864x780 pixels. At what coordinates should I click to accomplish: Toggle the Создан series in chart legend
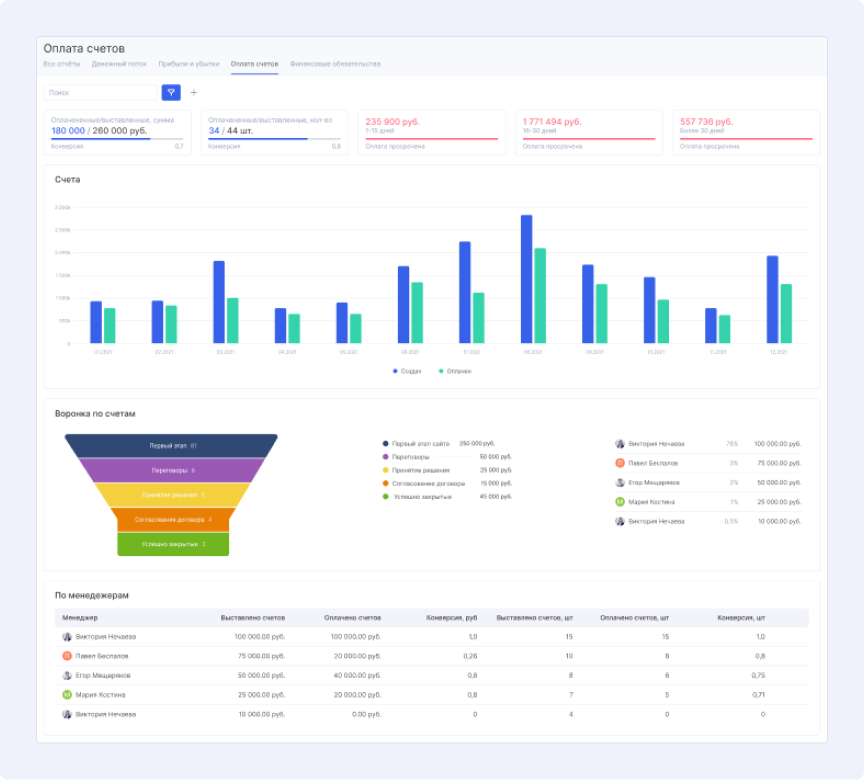tap(407, 371)
